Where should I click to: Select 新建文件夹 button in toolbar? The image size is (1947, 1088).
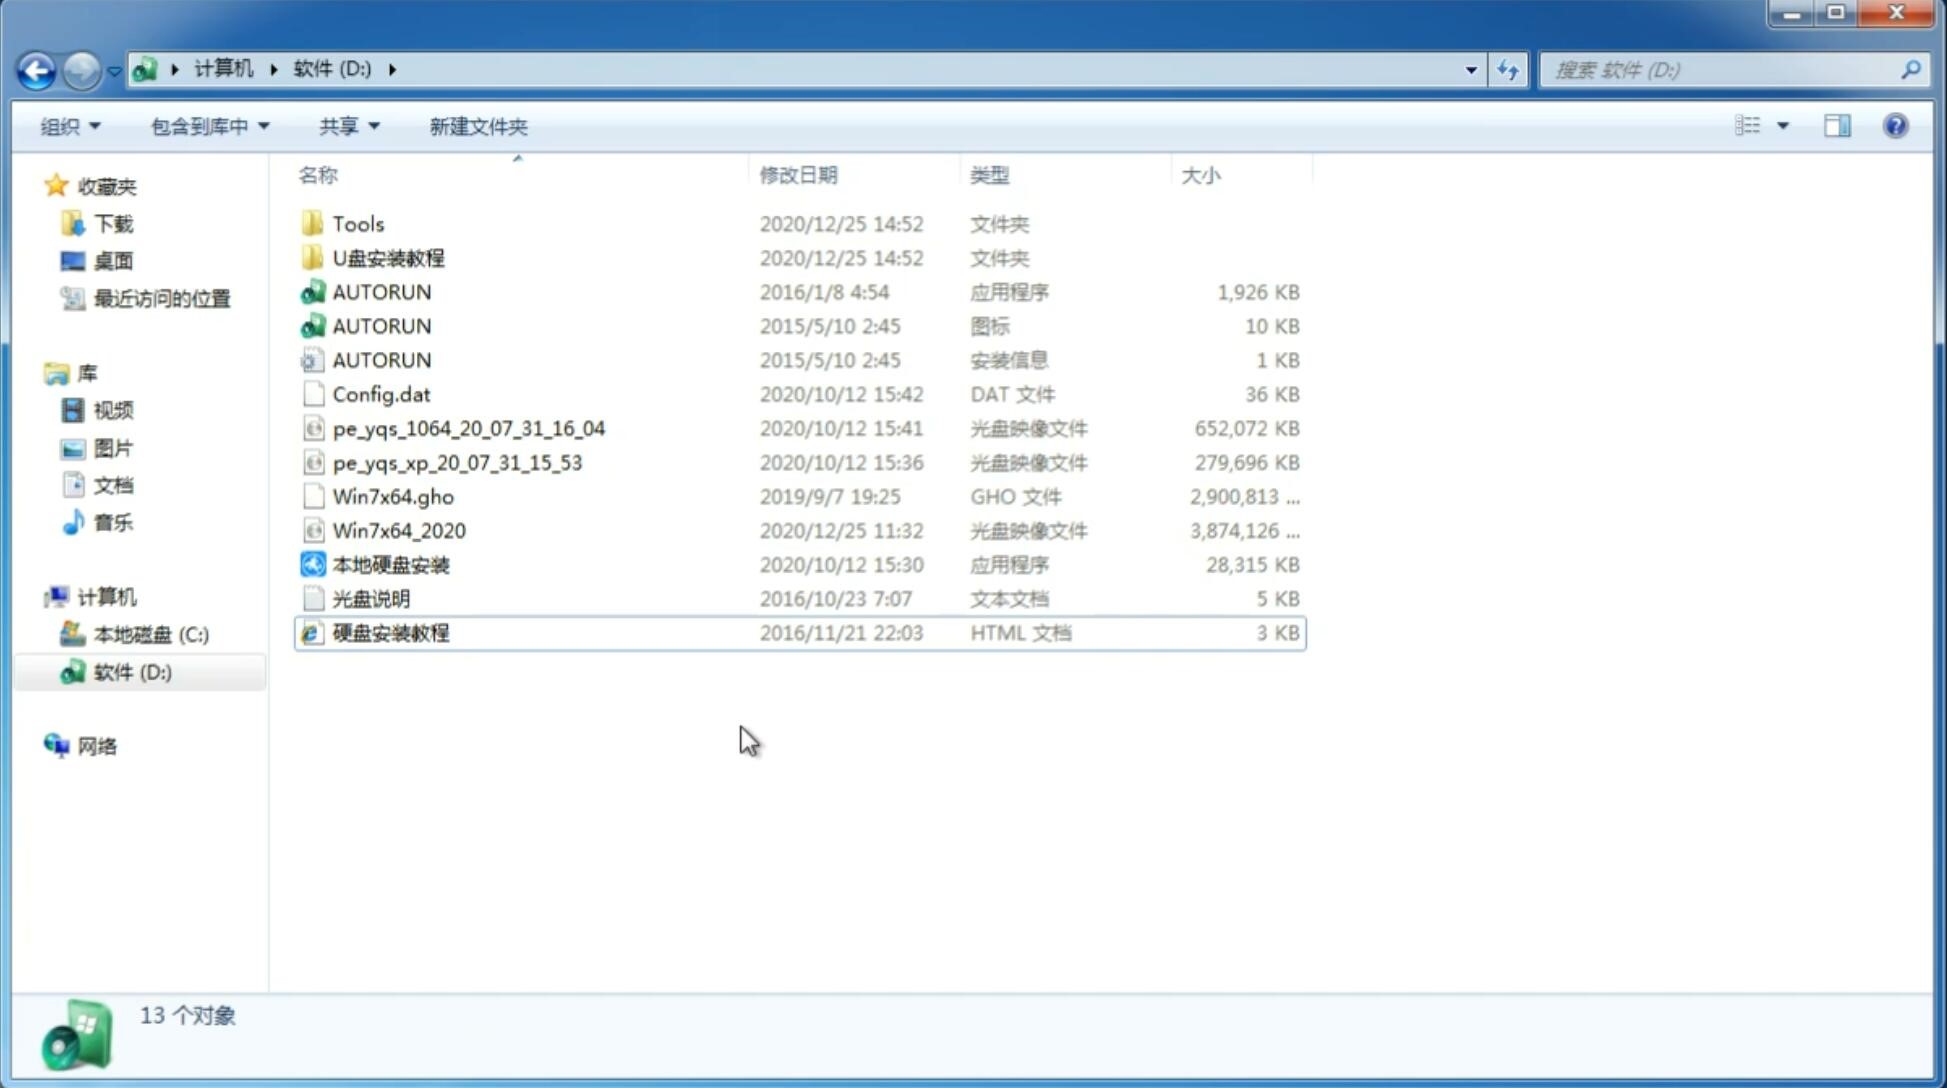(x=479, y=126)
